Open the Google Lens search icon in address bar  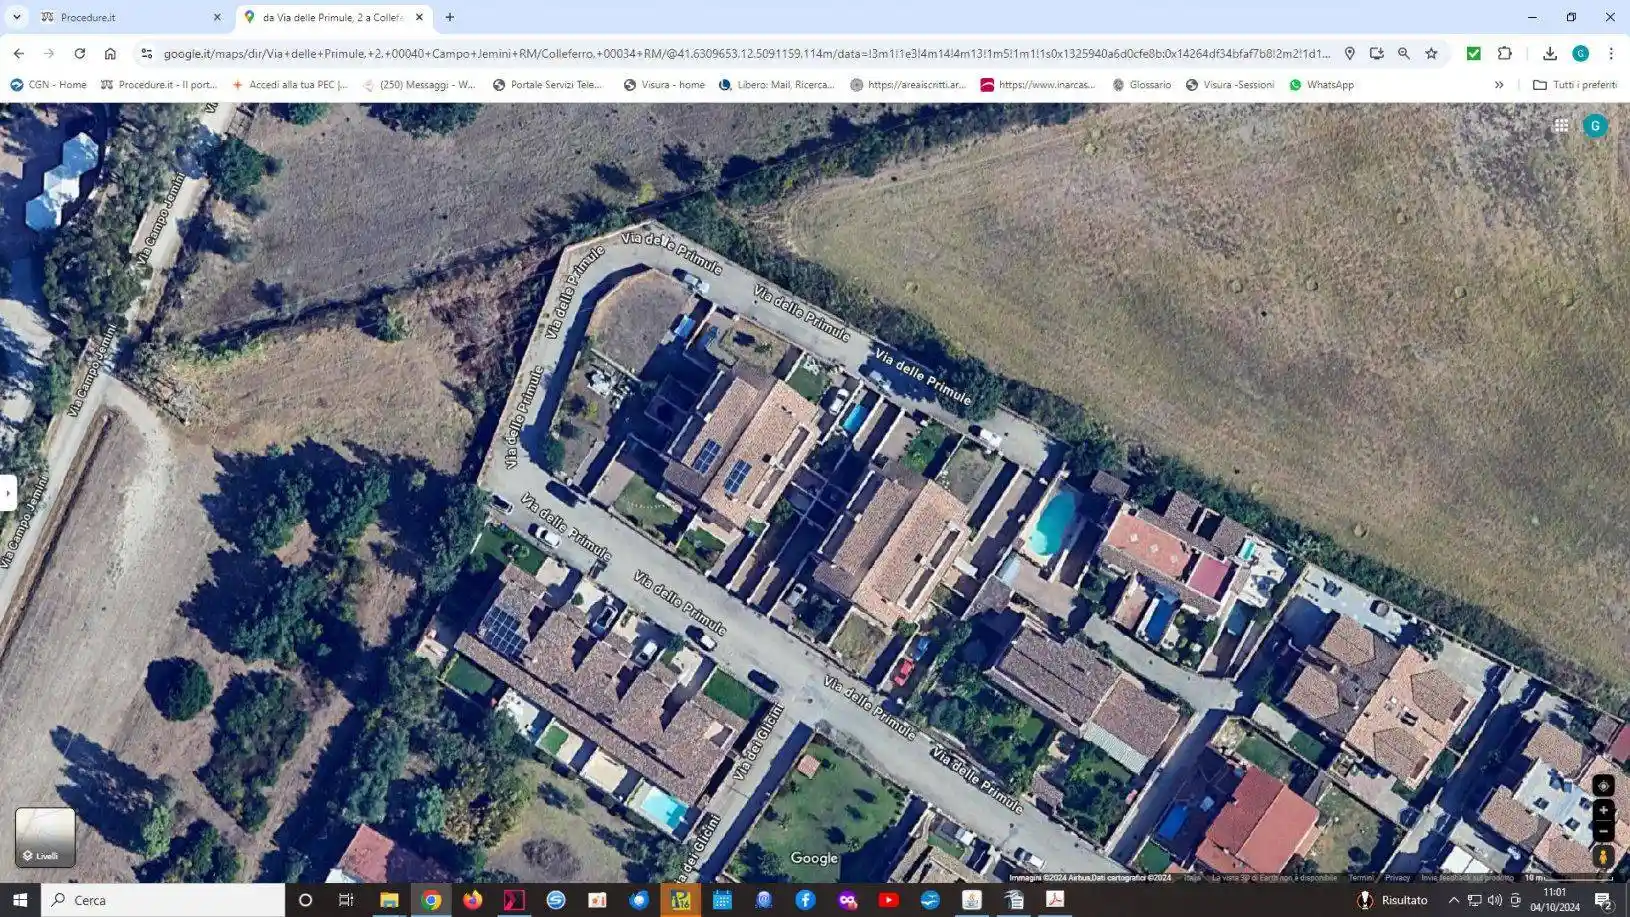[x=1403, y=53]
